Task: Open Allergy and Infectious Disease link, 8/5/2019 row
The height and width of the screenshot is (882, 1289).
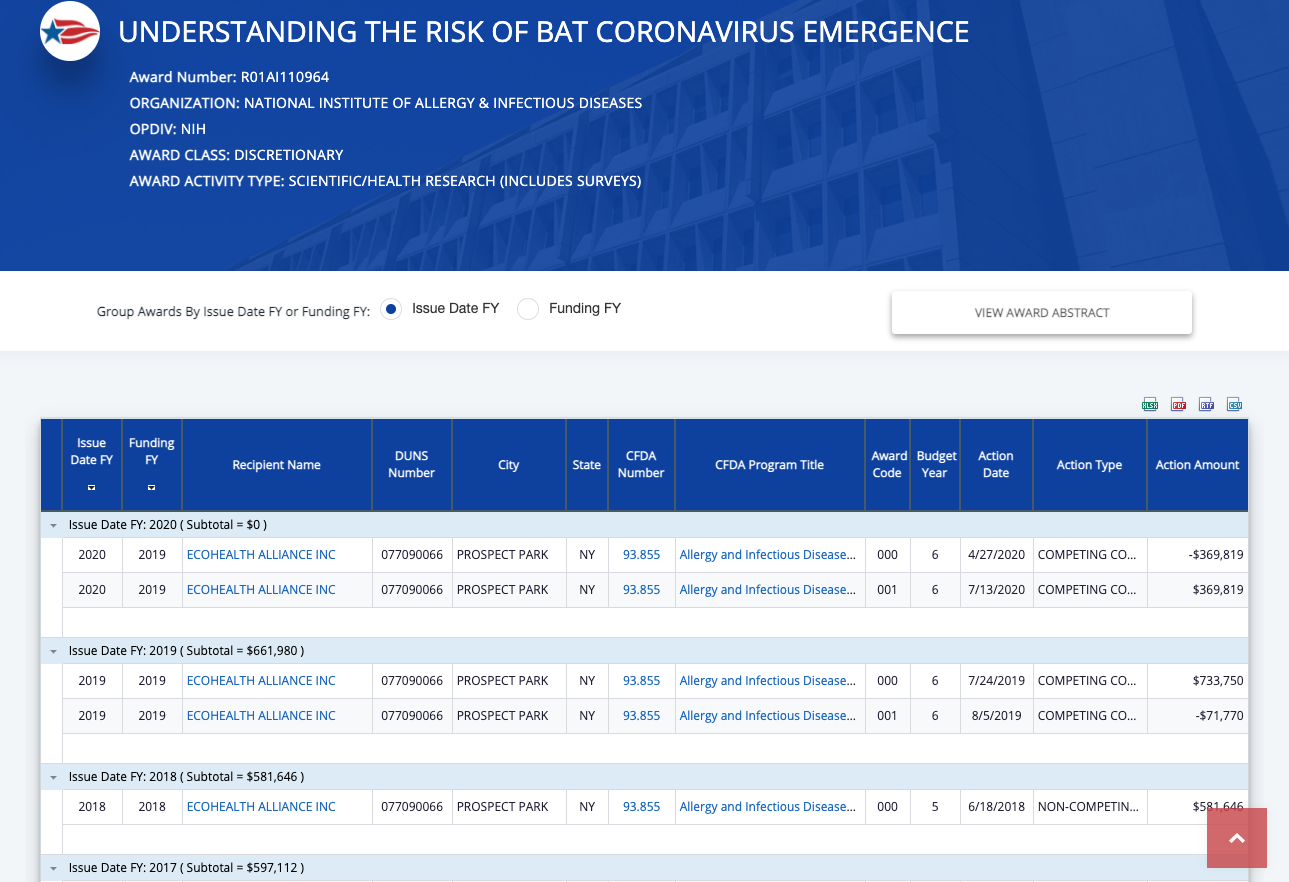Action: (x=768, y=716)
